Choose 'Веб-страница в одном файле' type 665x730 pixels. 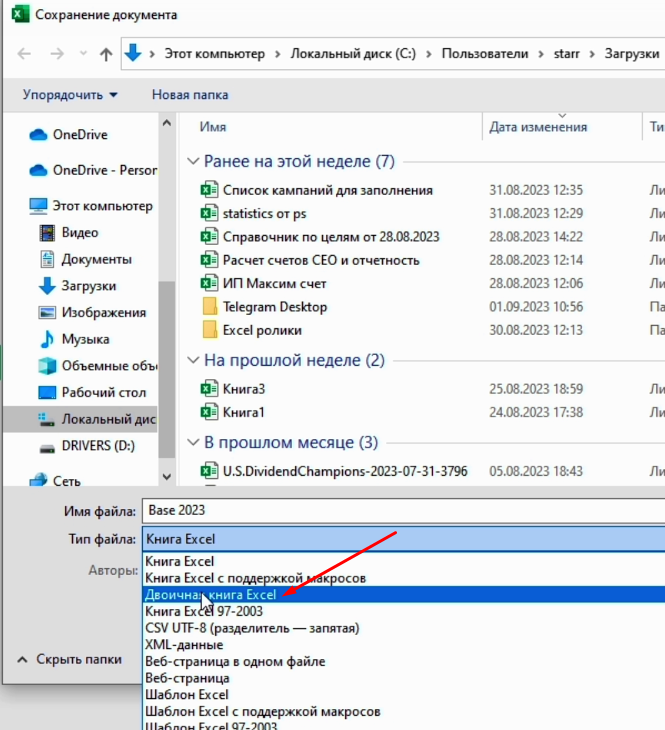tap(404, 662)
